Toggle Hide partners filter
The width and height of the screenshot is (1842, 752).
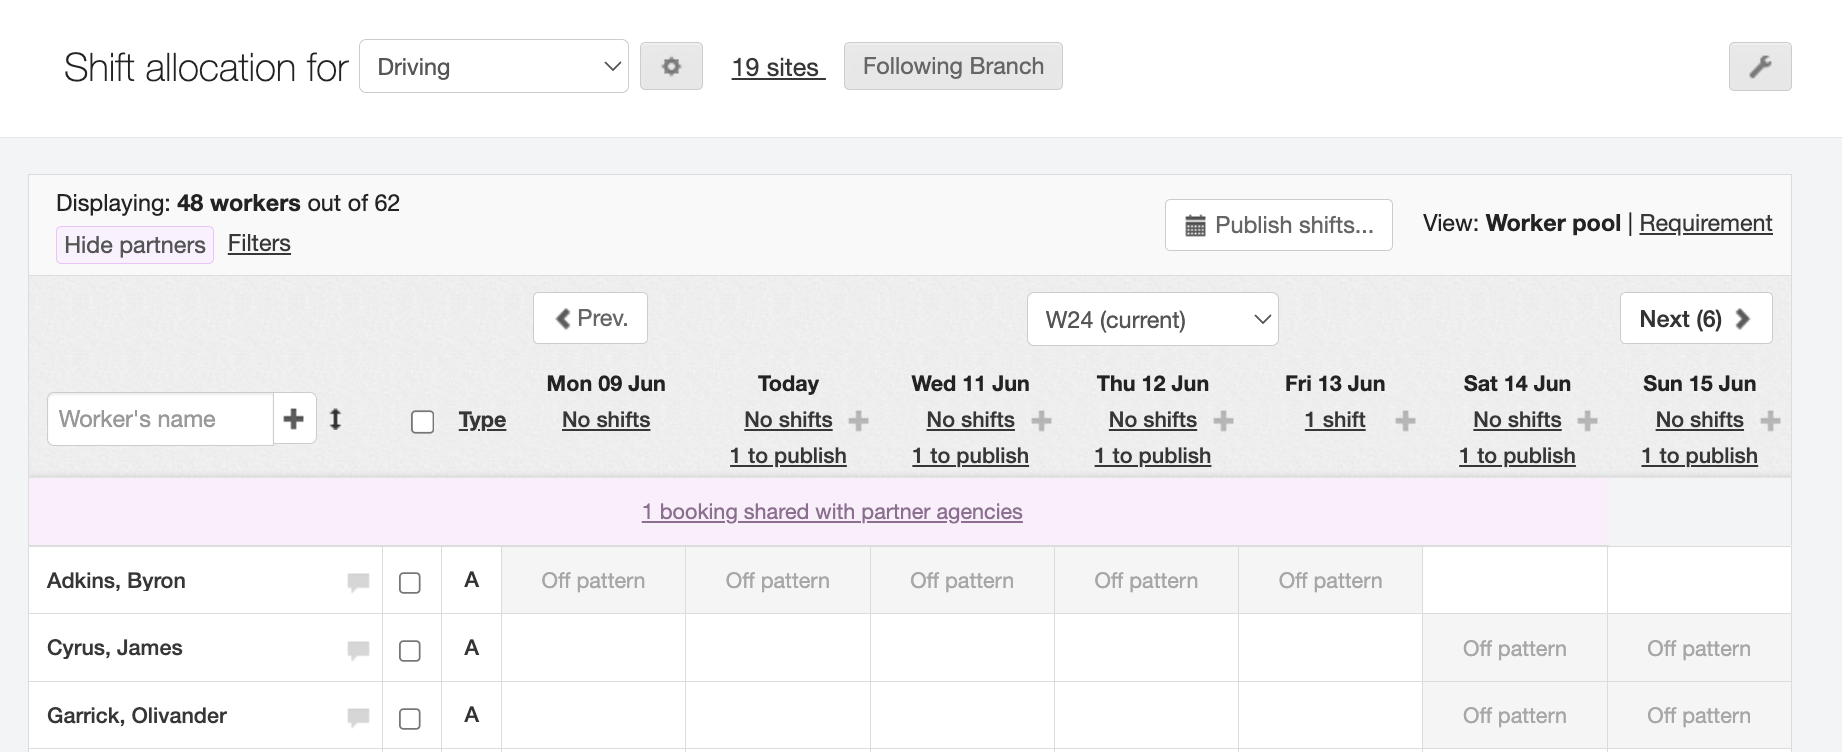click(x=135, y=245)
